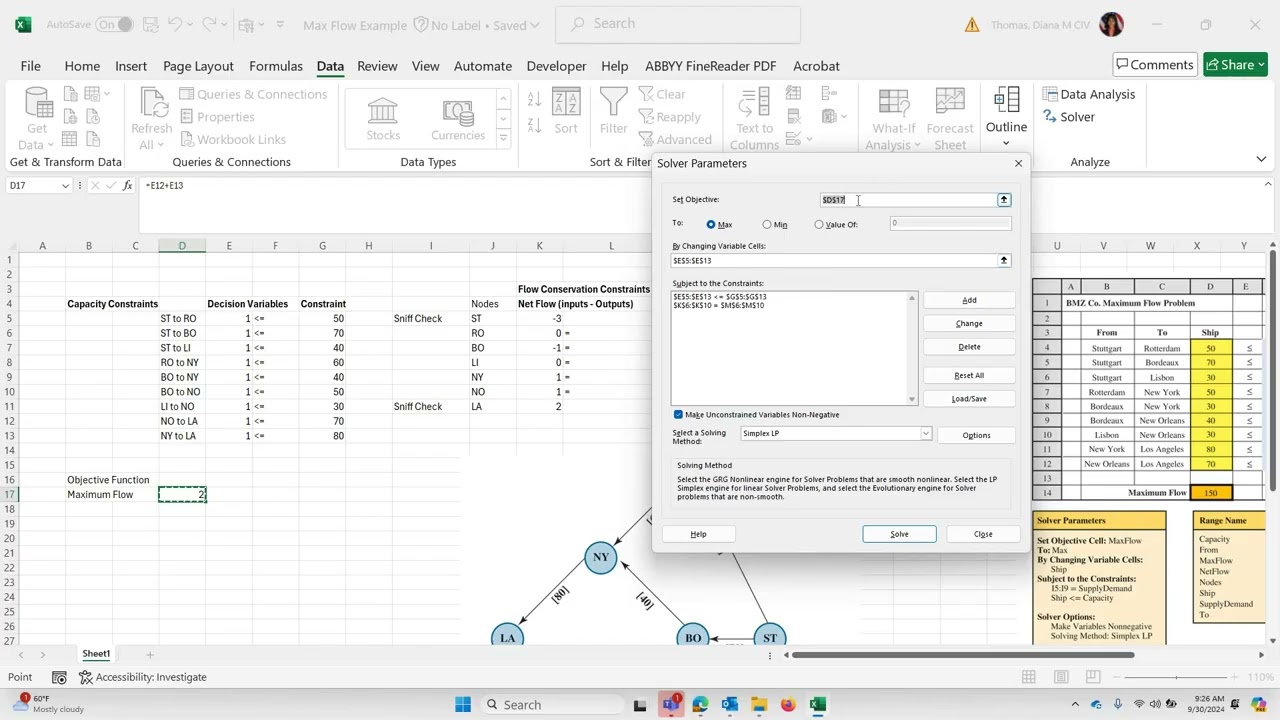Add a new sheet
This screenshot has height=720, width=1280.
click(150, 654)
